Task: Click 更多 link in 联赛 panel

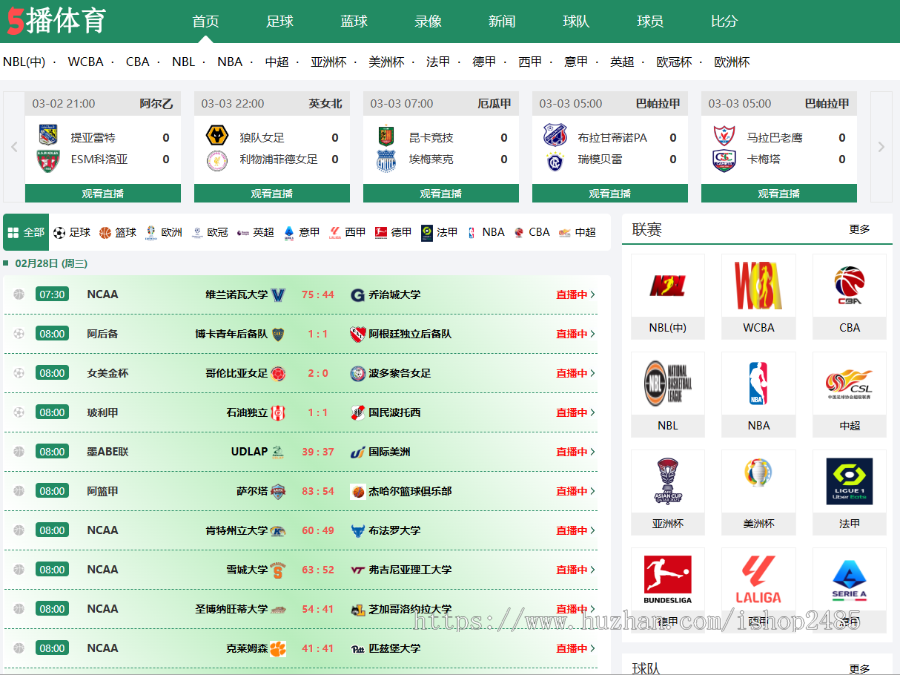Action: [x=859, y=230]
